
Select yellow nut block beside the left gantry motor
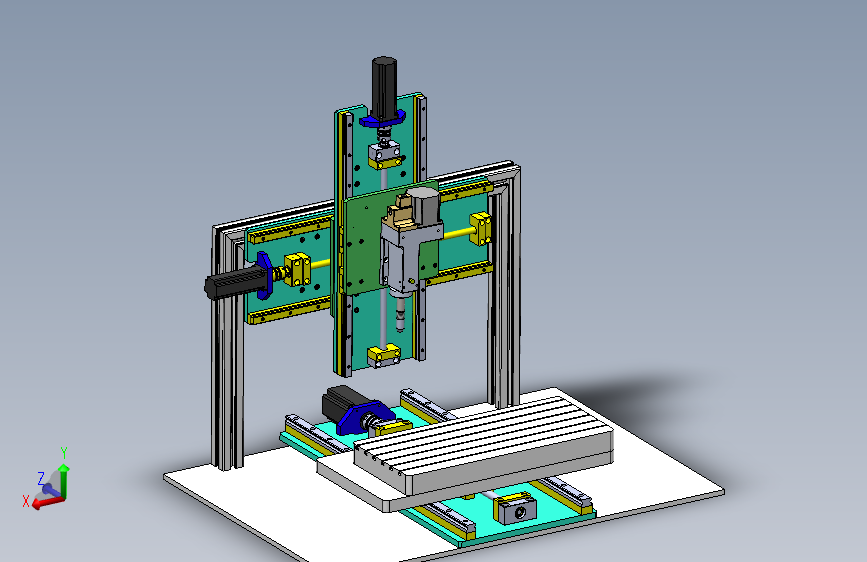pyautogui.click(x=297, y=269)
